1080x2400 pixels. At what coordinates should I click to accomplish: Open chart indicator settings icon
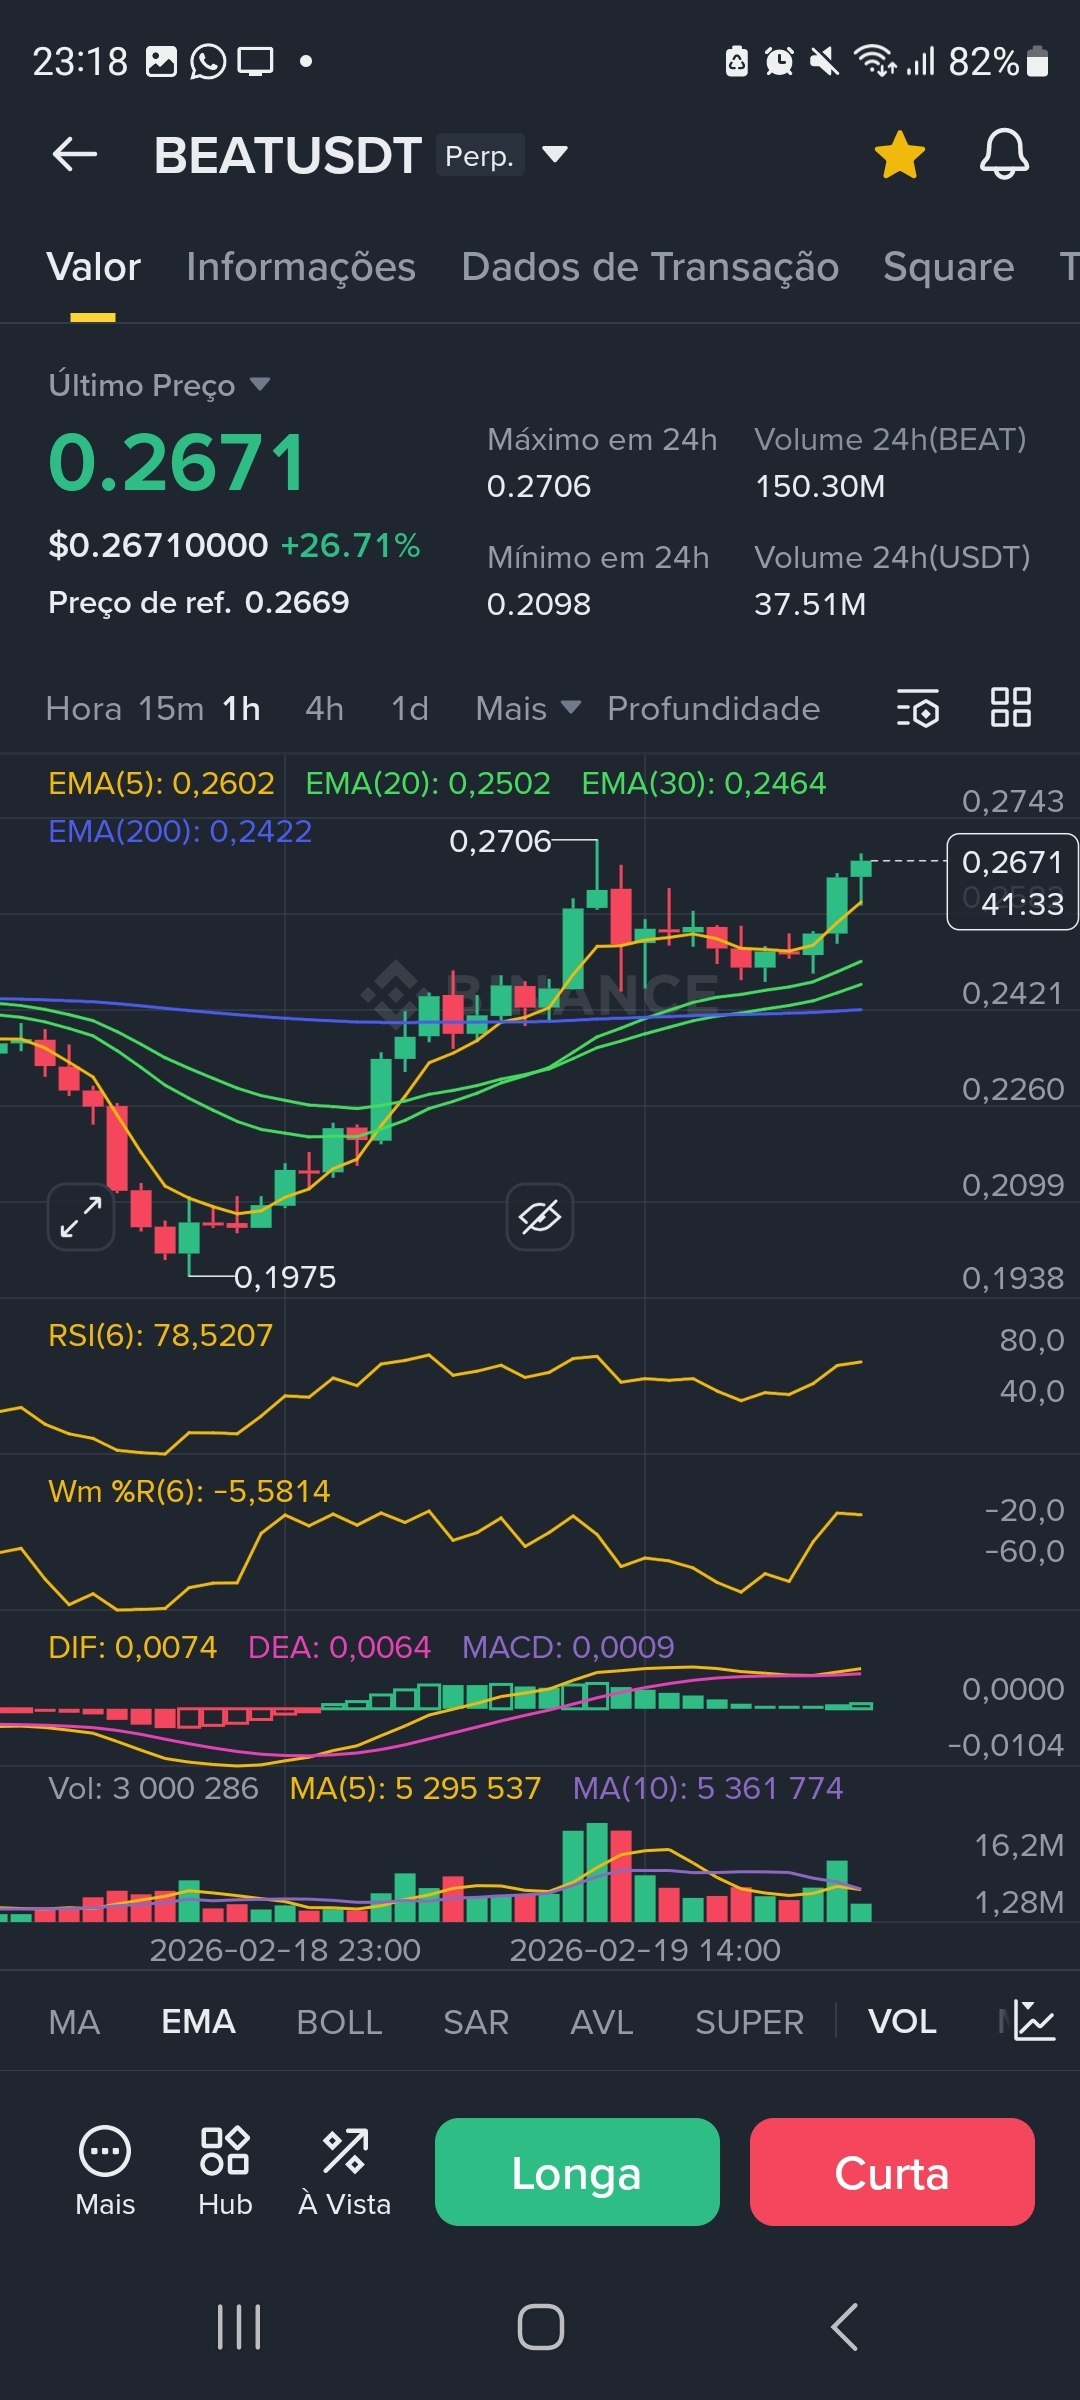pos(917,707)
